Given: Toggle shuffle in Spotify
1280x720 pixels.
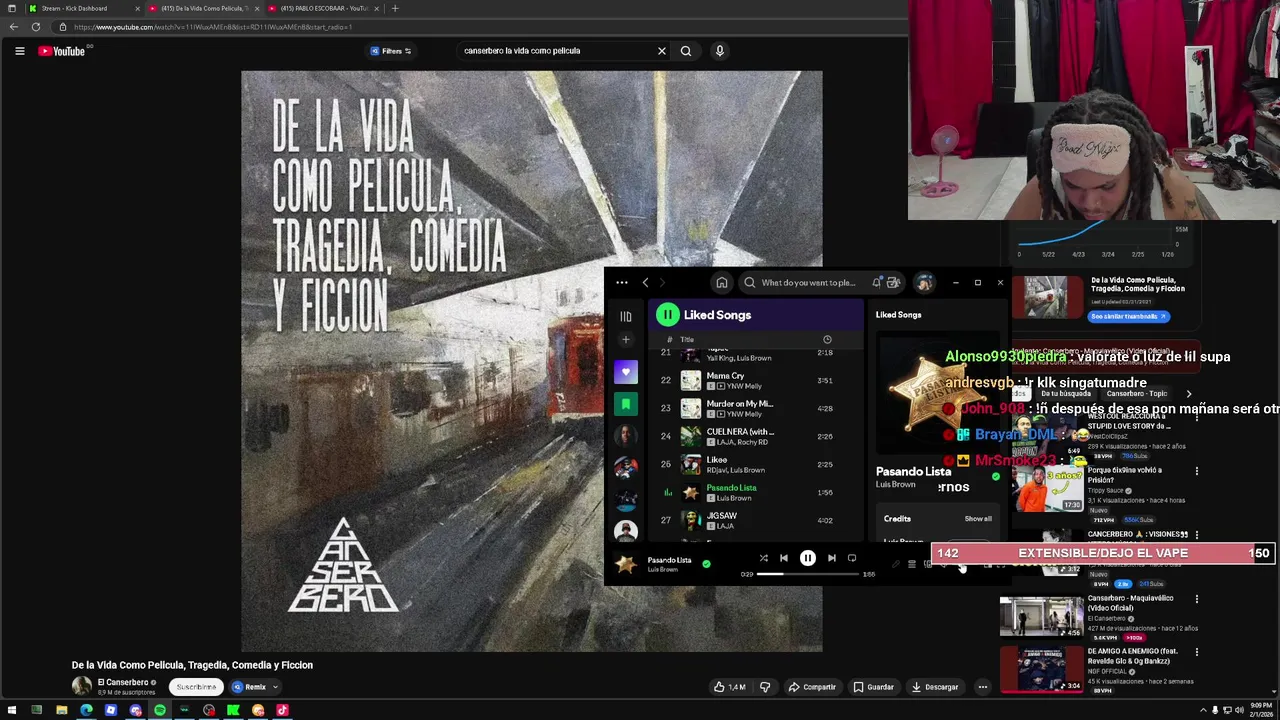Looking at the screenshot, I should point(763,558).
